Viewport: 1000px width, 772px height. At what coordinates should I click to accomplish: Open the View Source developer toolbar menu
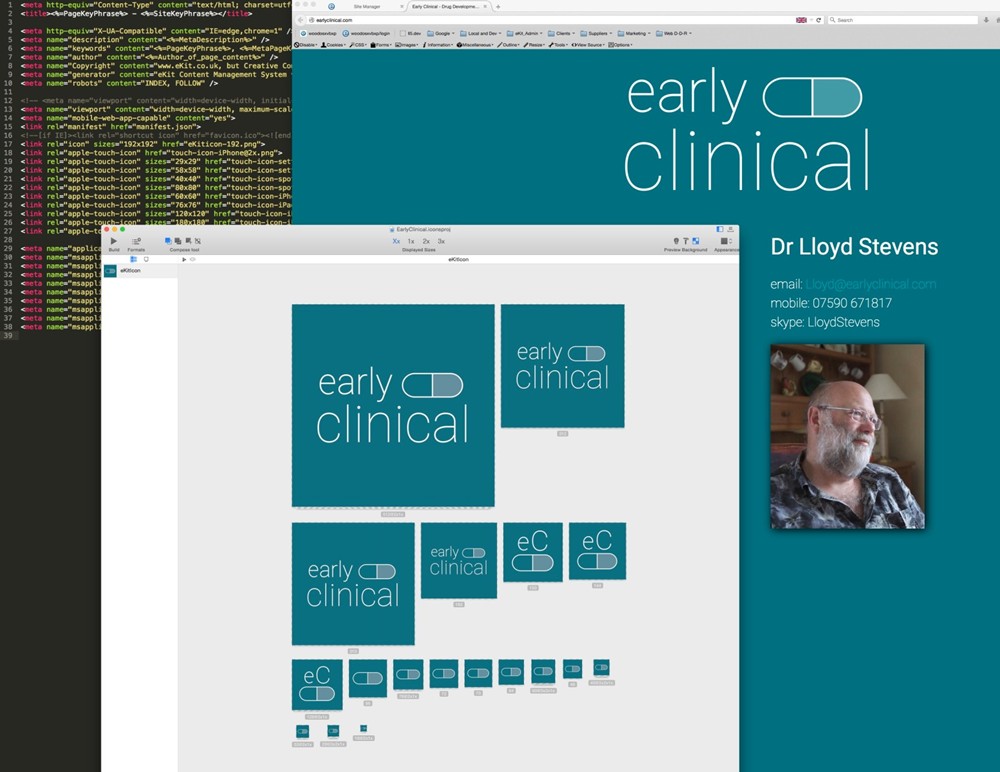click(588, 45)
